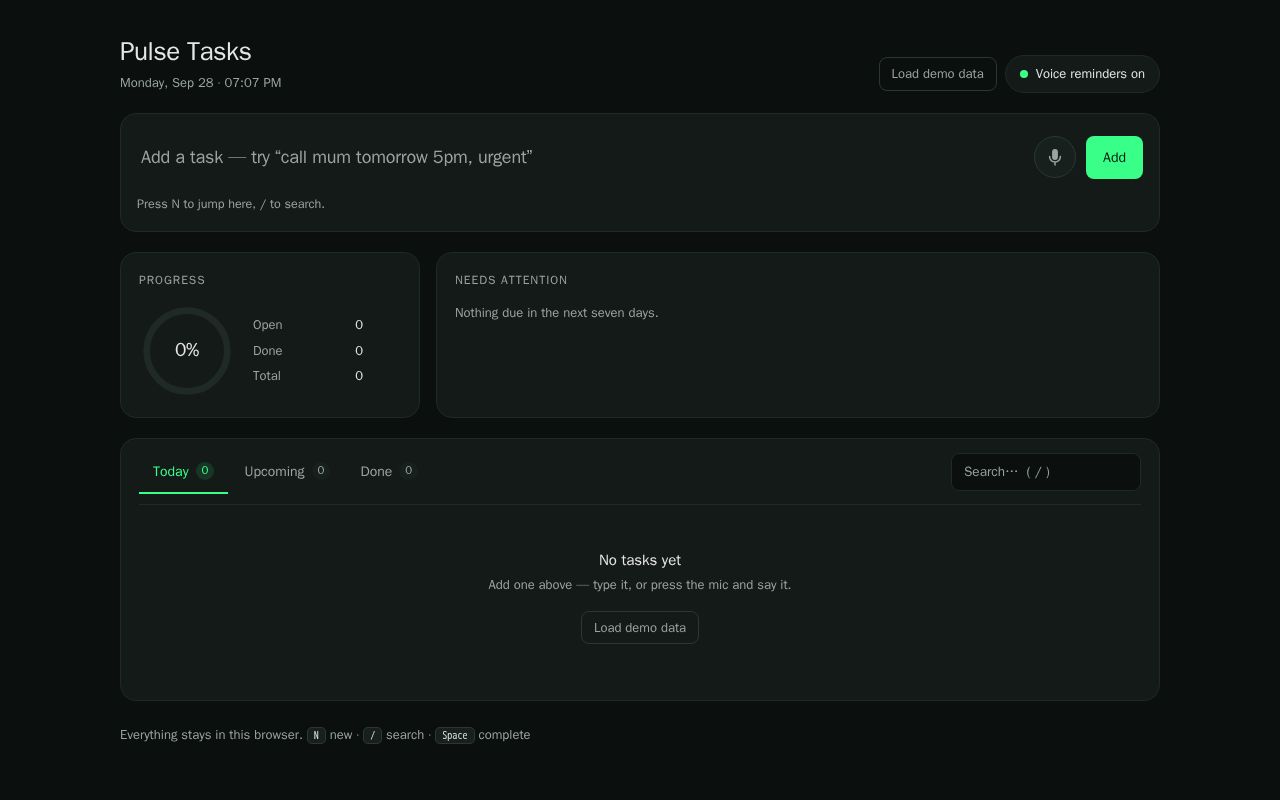Switch to the Today tab
1280x800 pixels.
coord(183,471)
